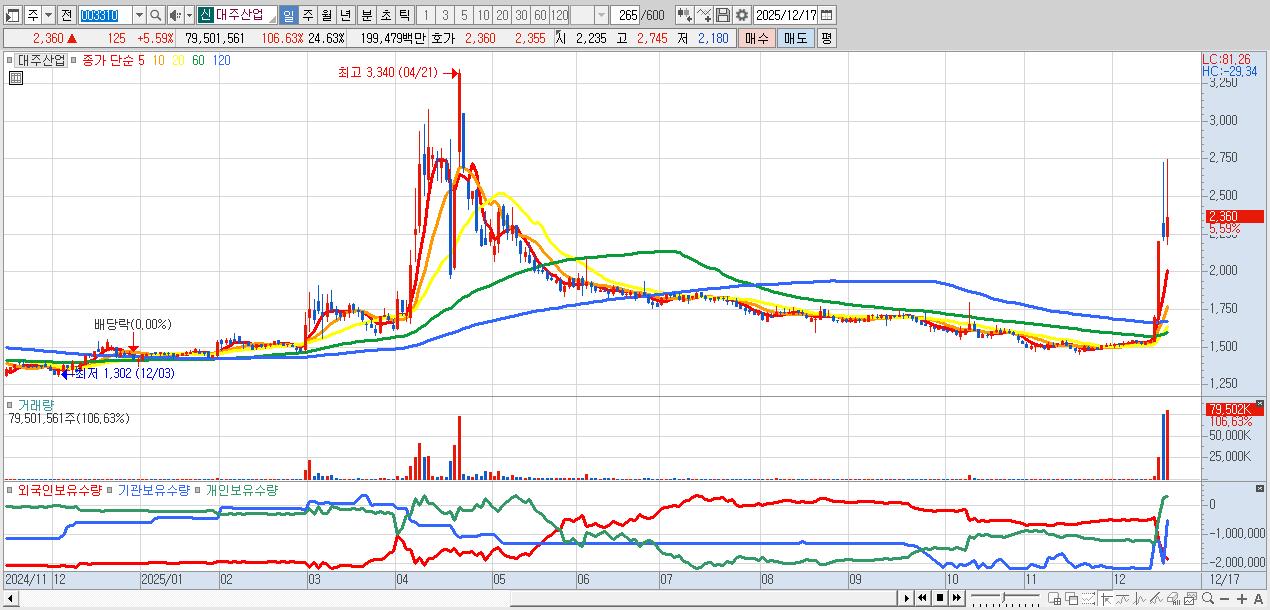
Task: Click the 매수 buy button
Action: point(757,38)
